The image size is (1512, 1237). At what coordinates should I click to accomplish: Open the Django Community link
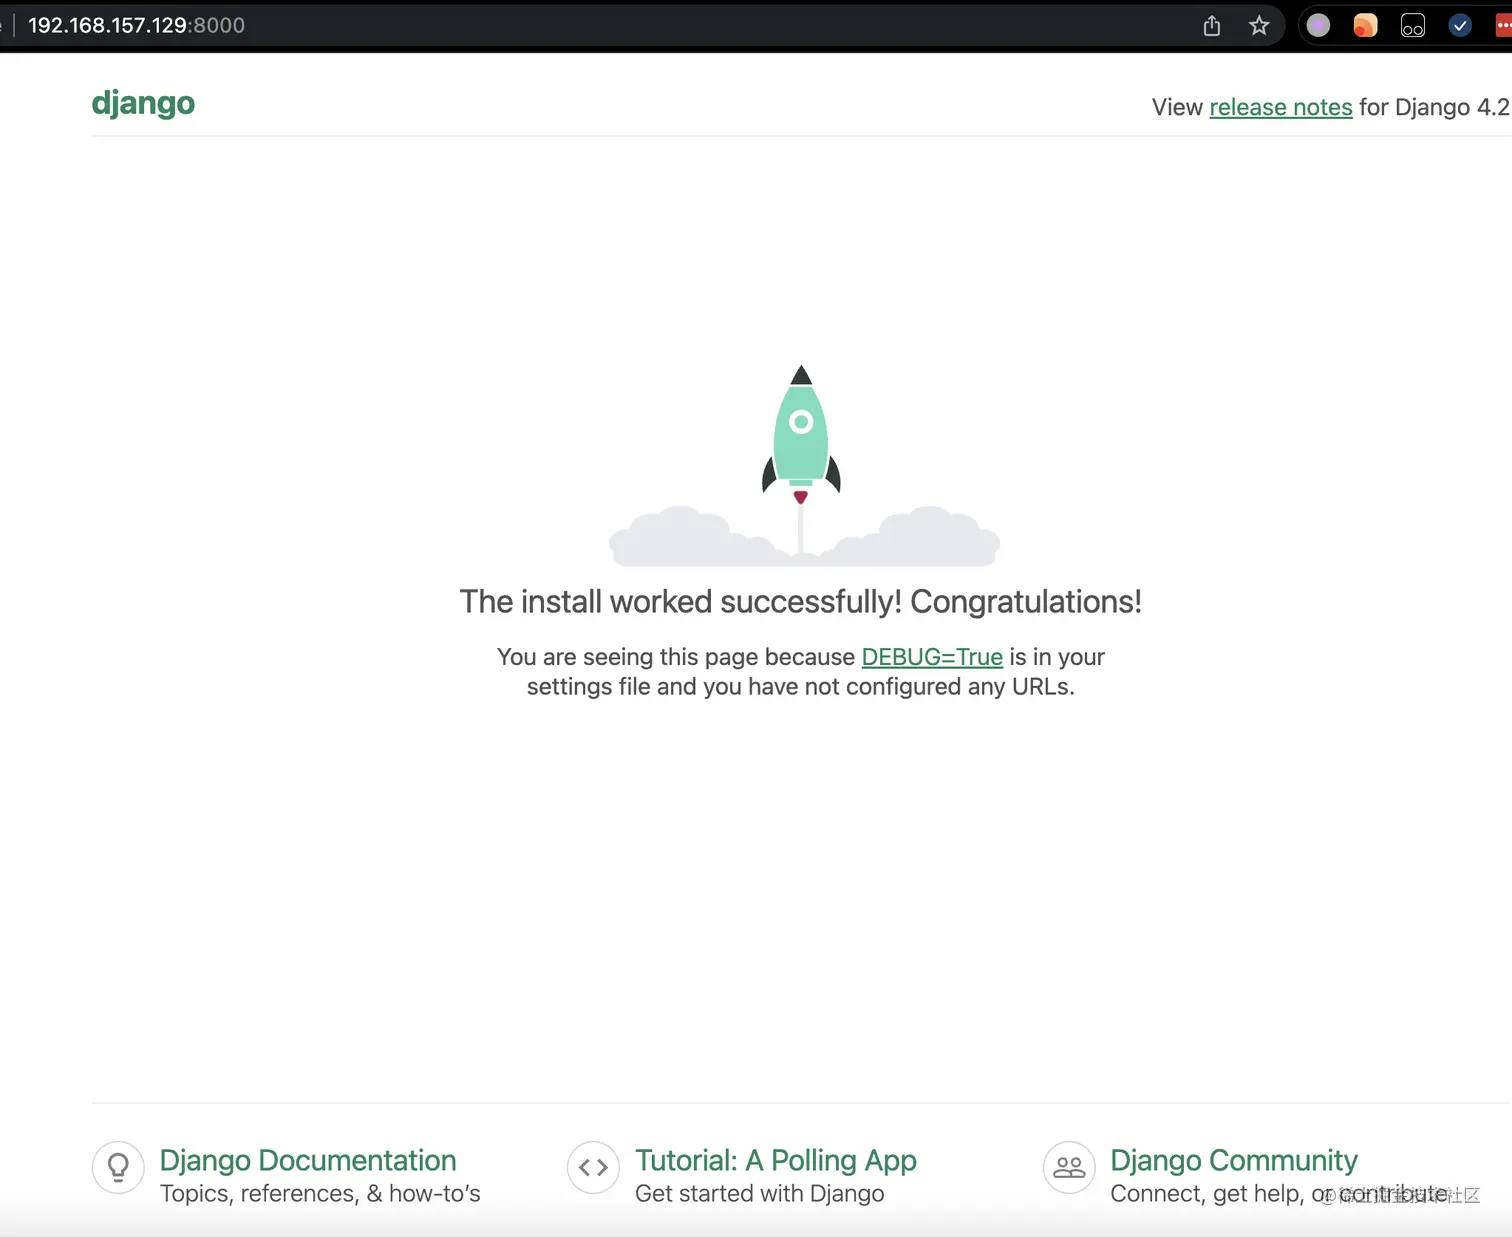pyautogui.click(x=1234, y=1160)
